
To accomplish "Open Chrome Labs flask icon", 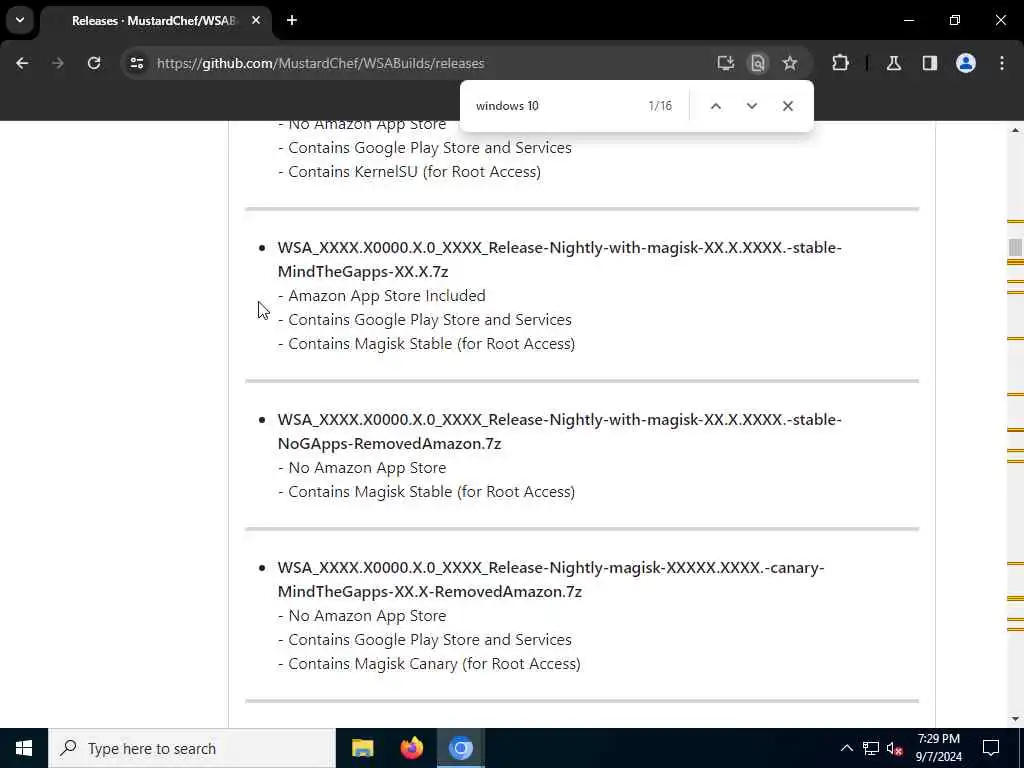I will (x=894, y=63).
